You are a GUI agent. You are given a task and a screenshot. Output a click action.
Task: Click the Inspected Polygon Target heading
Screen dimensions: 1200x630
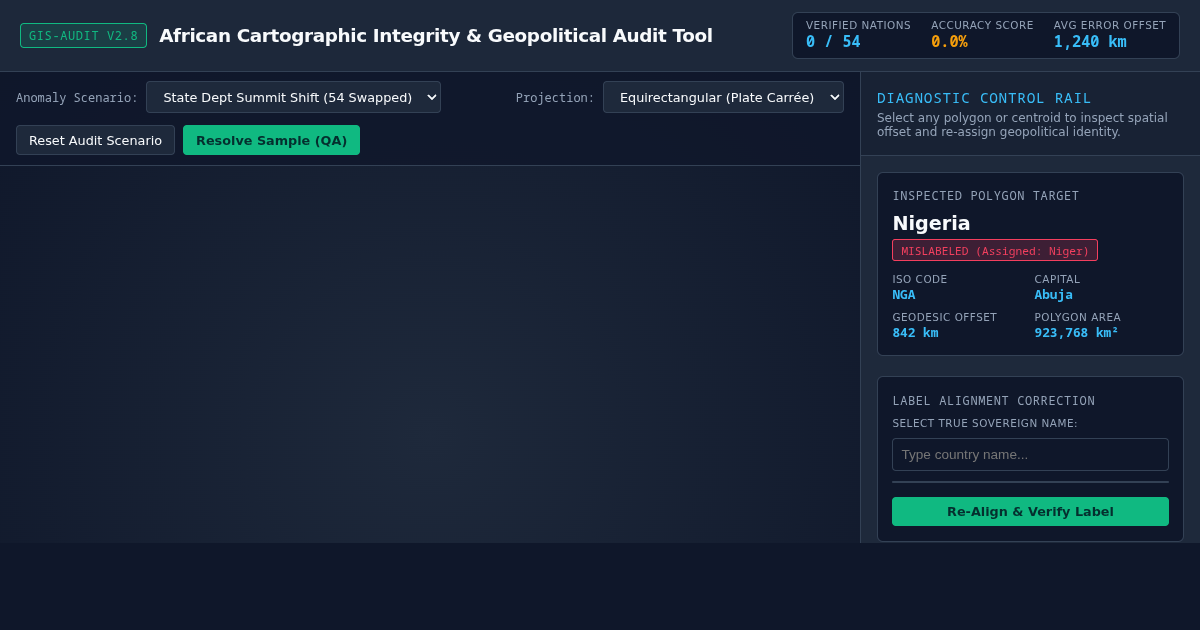[985, 196]
